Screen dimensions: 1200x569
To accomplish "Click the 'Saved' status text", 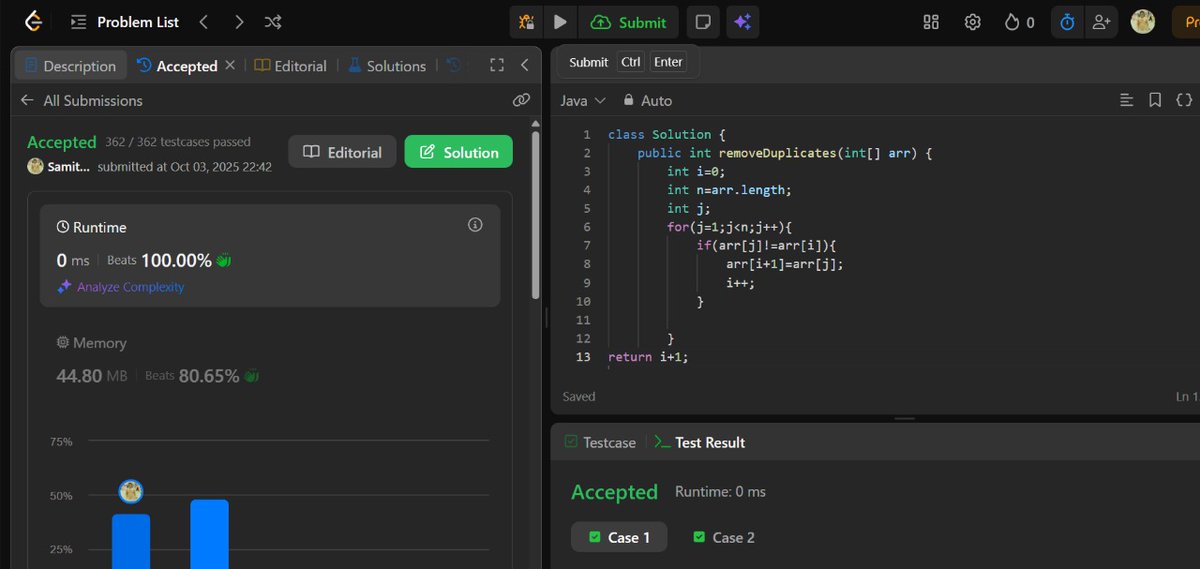I will point(579,396).
